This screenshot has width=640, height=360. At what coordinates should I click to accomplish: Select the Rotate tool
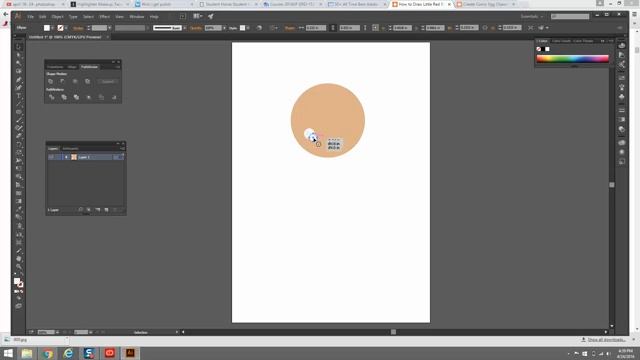pos(19,144)
